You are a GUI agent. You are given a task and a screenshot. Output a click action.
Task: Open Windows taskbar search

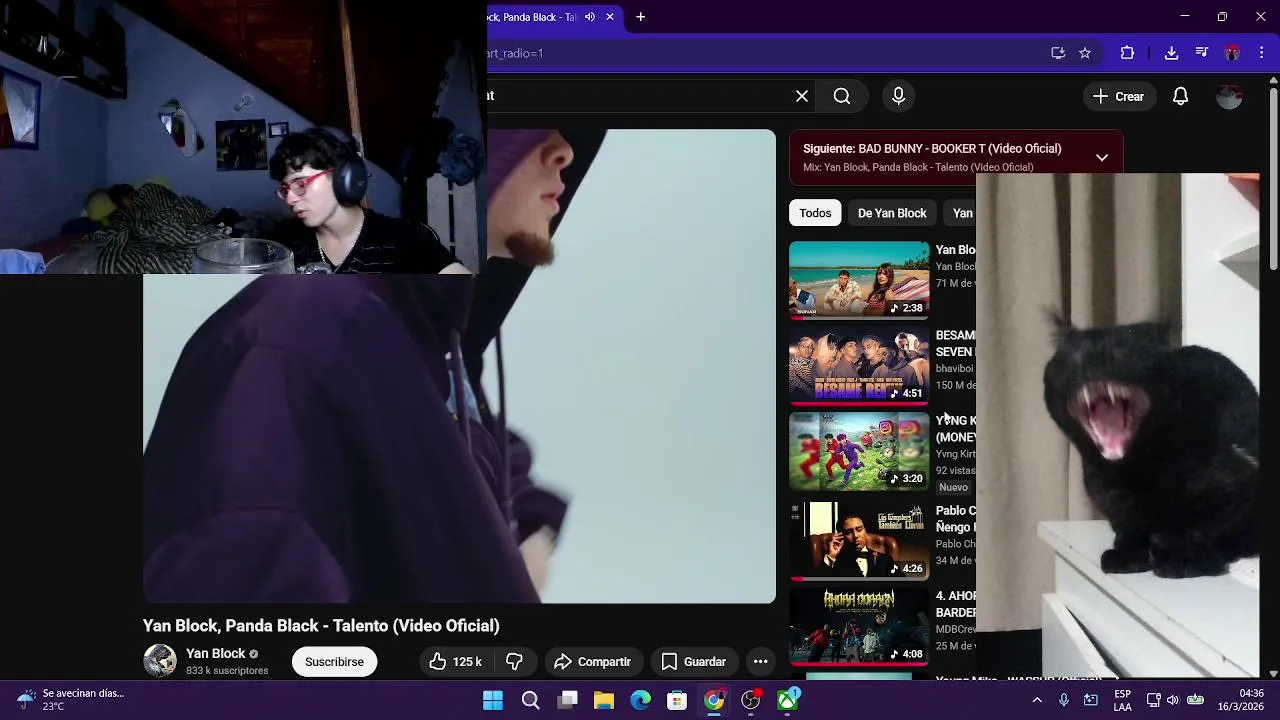click(x=530, y=700)
